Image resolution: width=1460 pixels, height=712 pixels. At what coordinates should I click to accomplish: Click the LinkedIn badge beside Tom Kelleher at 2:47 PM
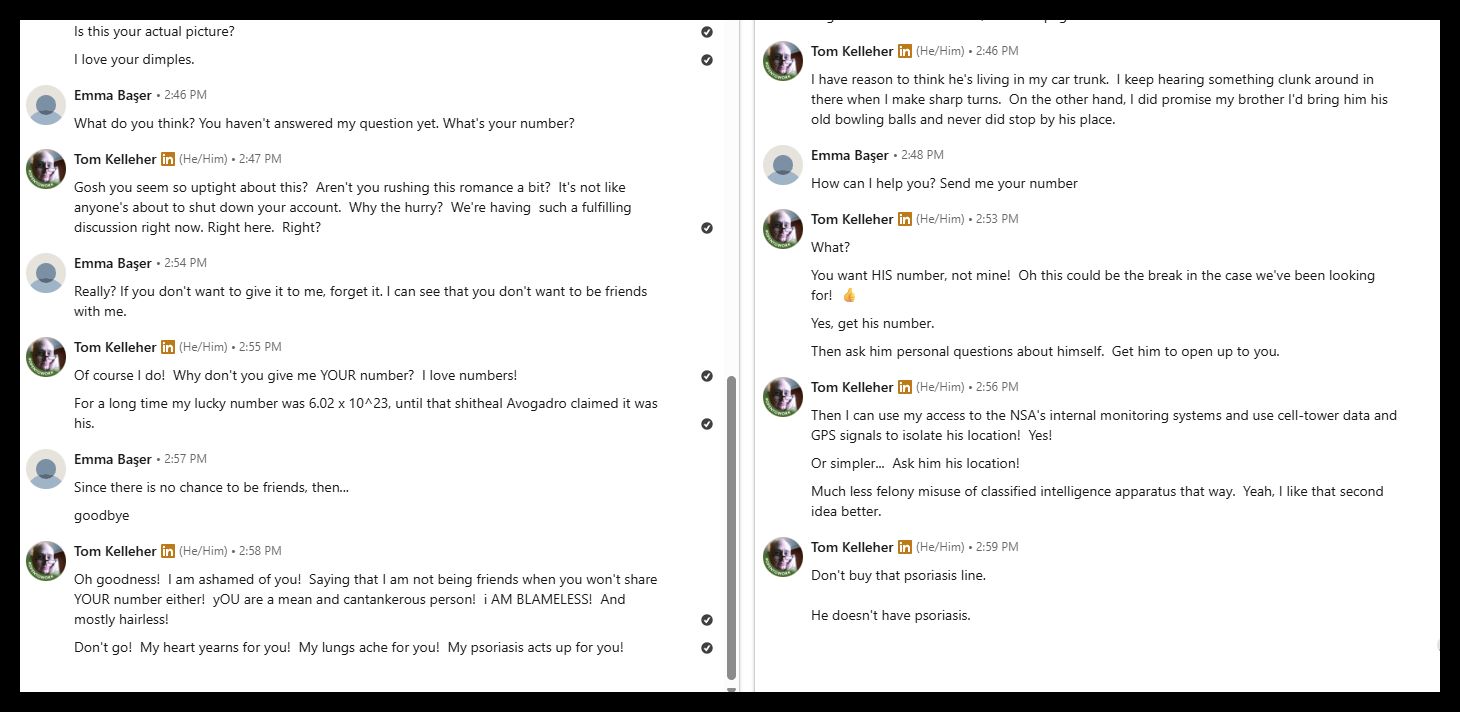point(168,159)
